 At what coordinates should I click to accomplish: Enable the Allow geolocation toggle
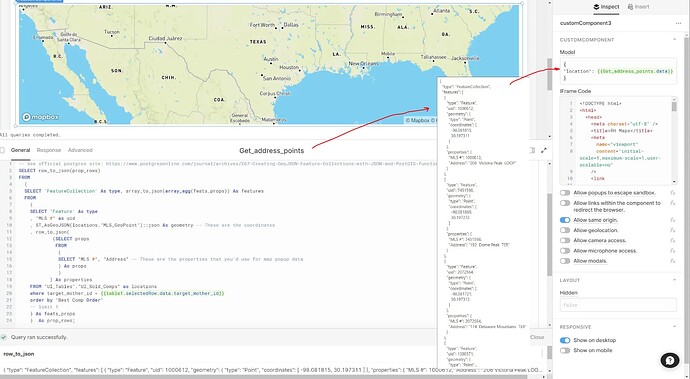tap(565, 230)
